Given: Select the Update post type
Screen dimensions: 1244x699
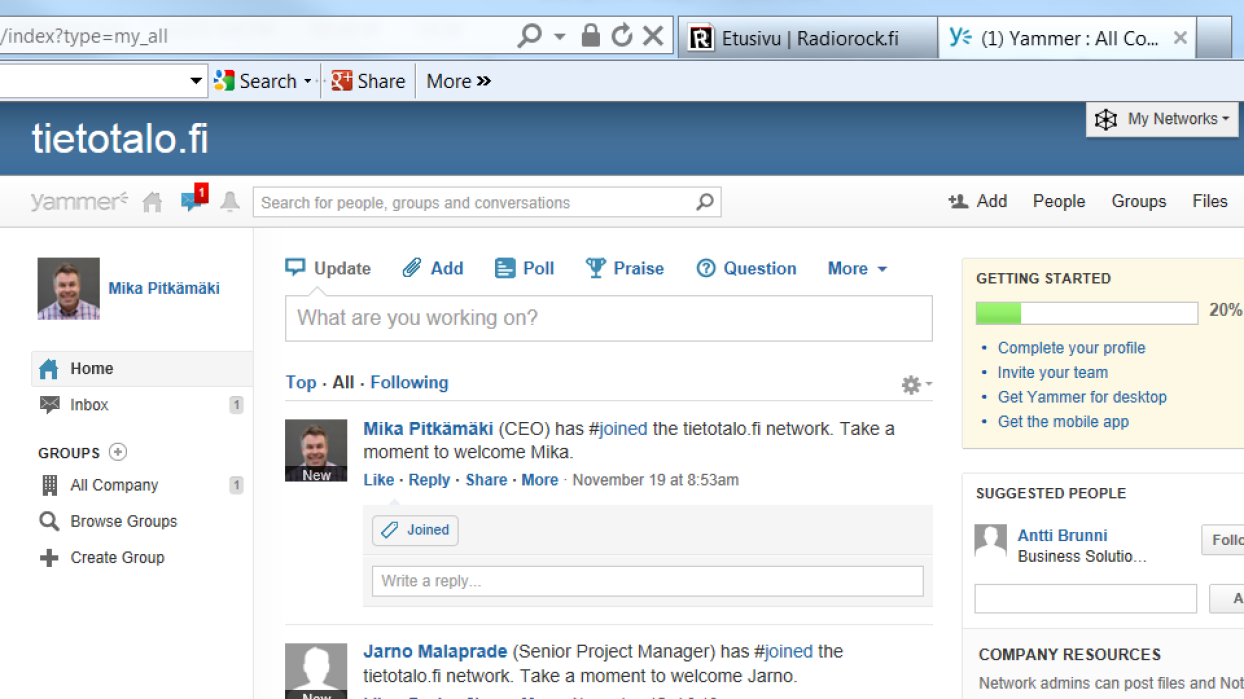Looking at the screenshot, I should tap(328, 268).
